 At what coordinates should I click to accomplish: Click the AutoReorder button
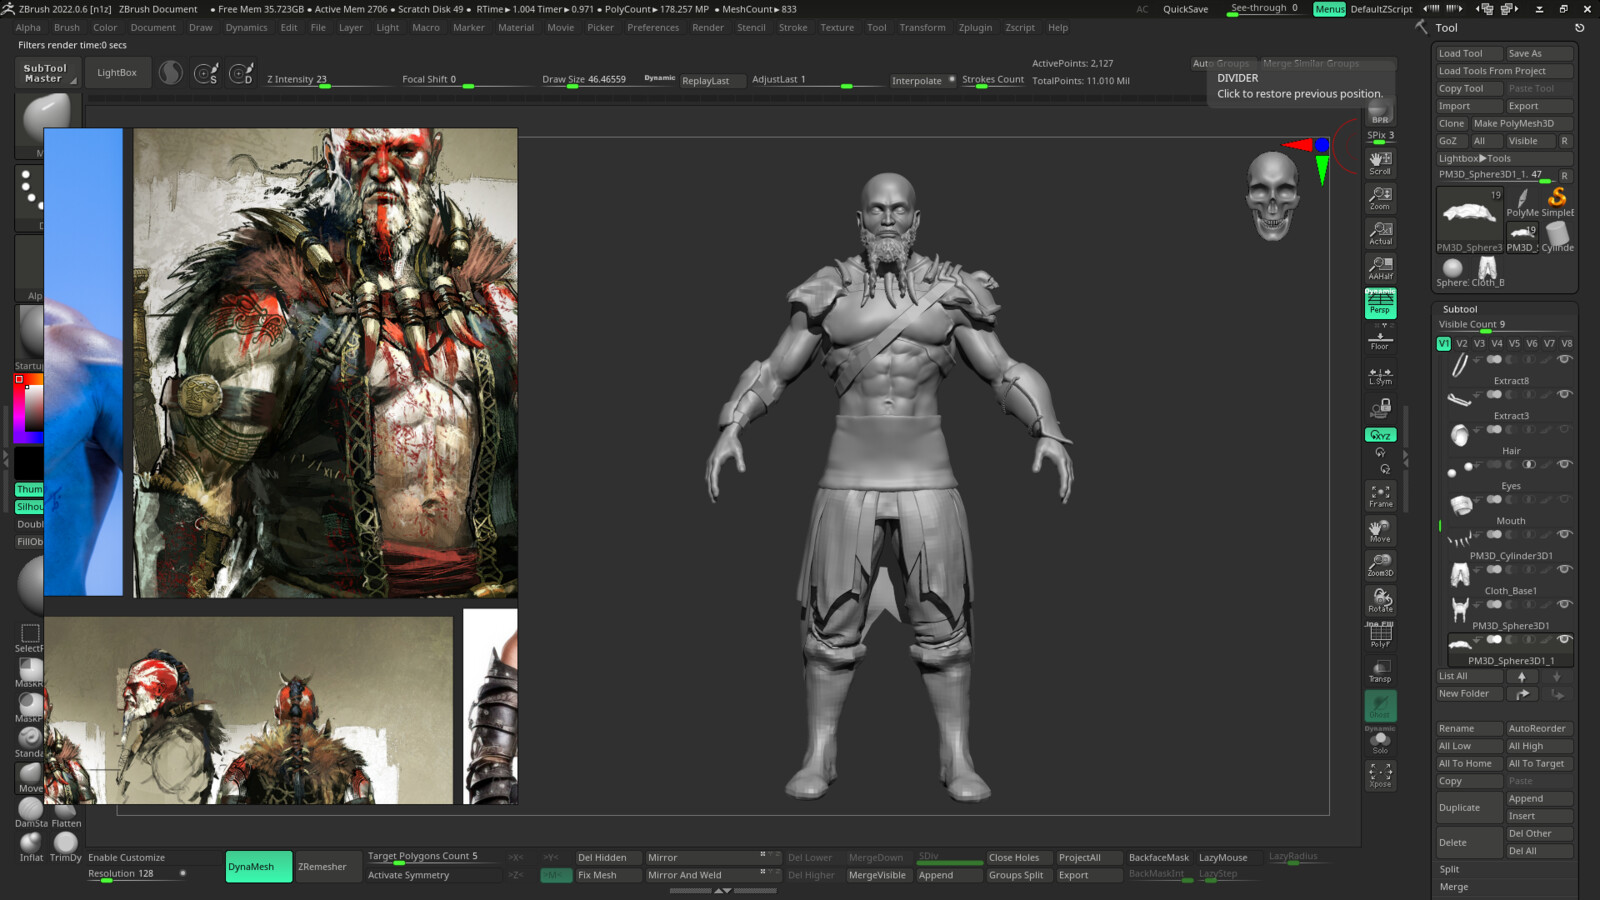coord(1539,729)
